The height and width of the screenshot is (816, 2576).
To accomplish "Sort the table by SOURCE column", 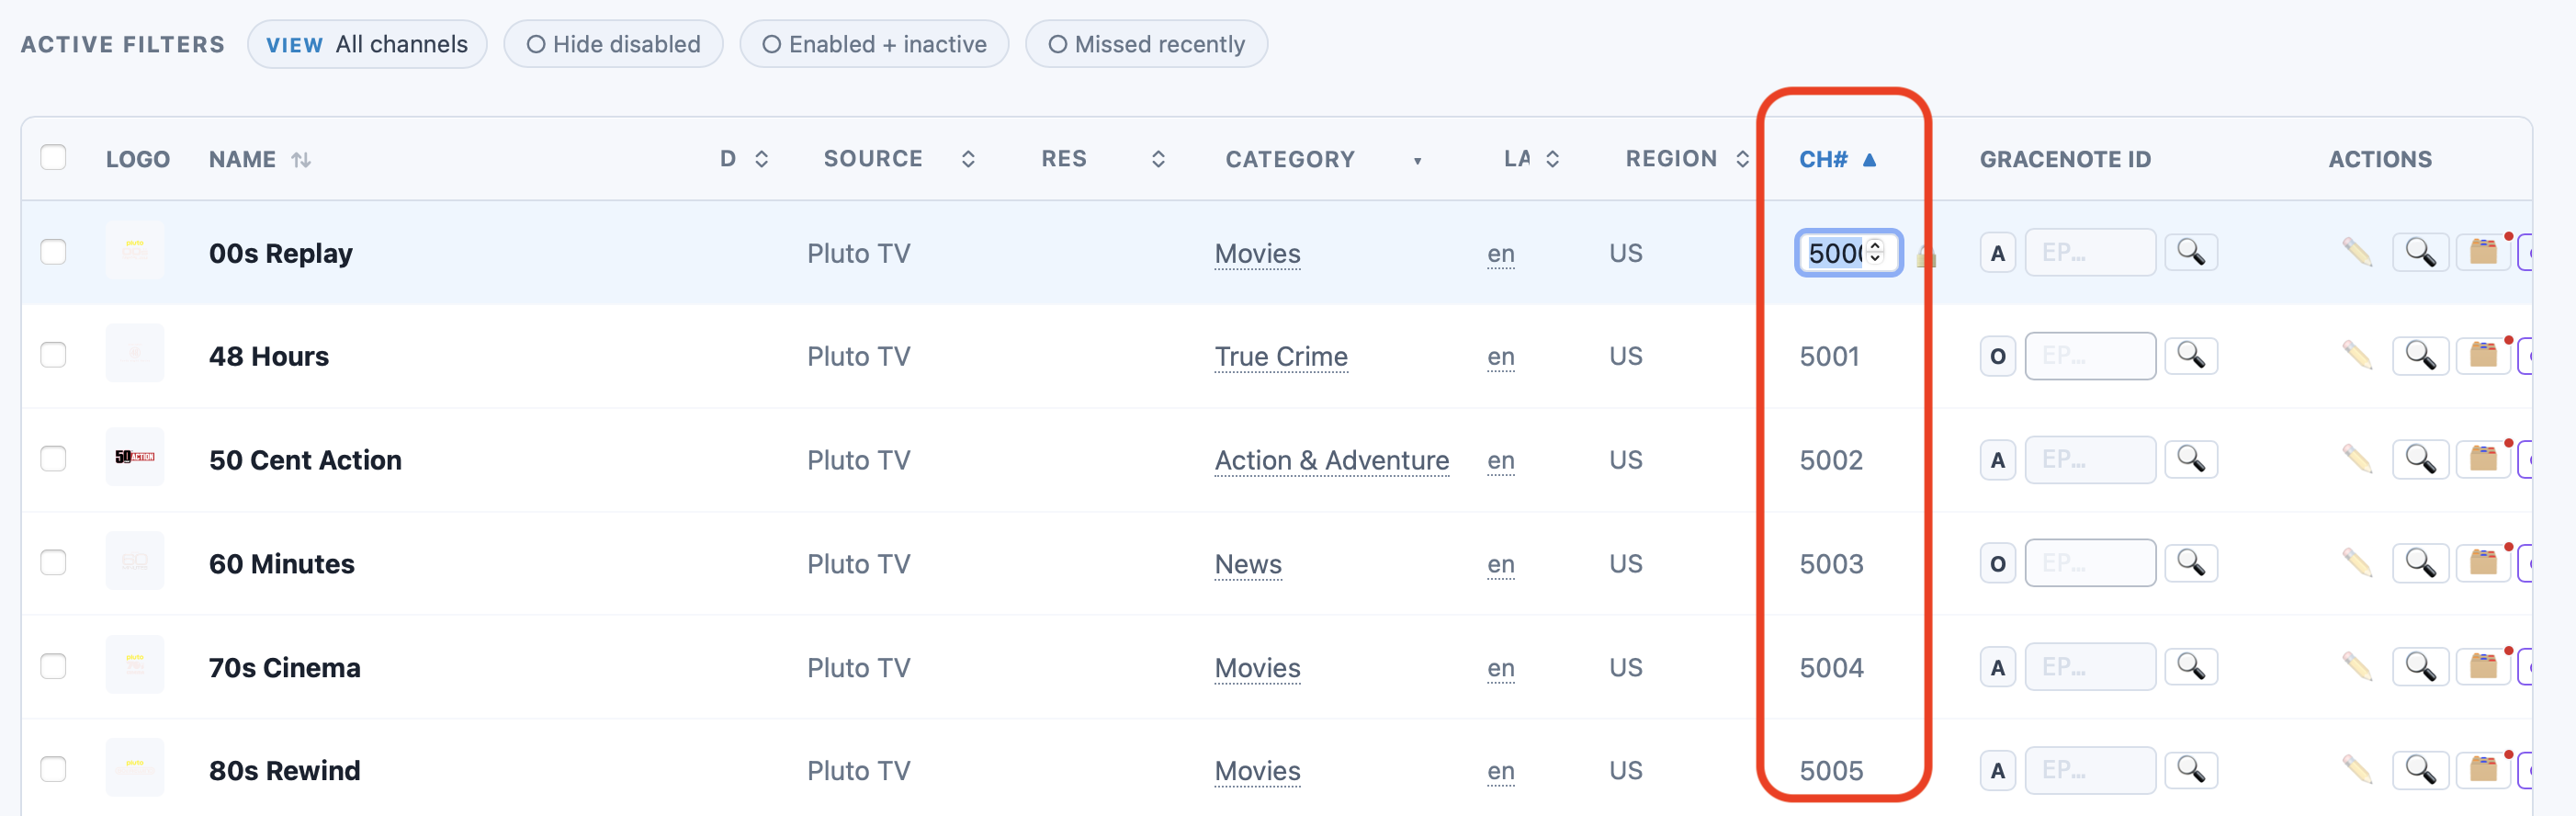I will pyautogui.click(x=898, y=159).
